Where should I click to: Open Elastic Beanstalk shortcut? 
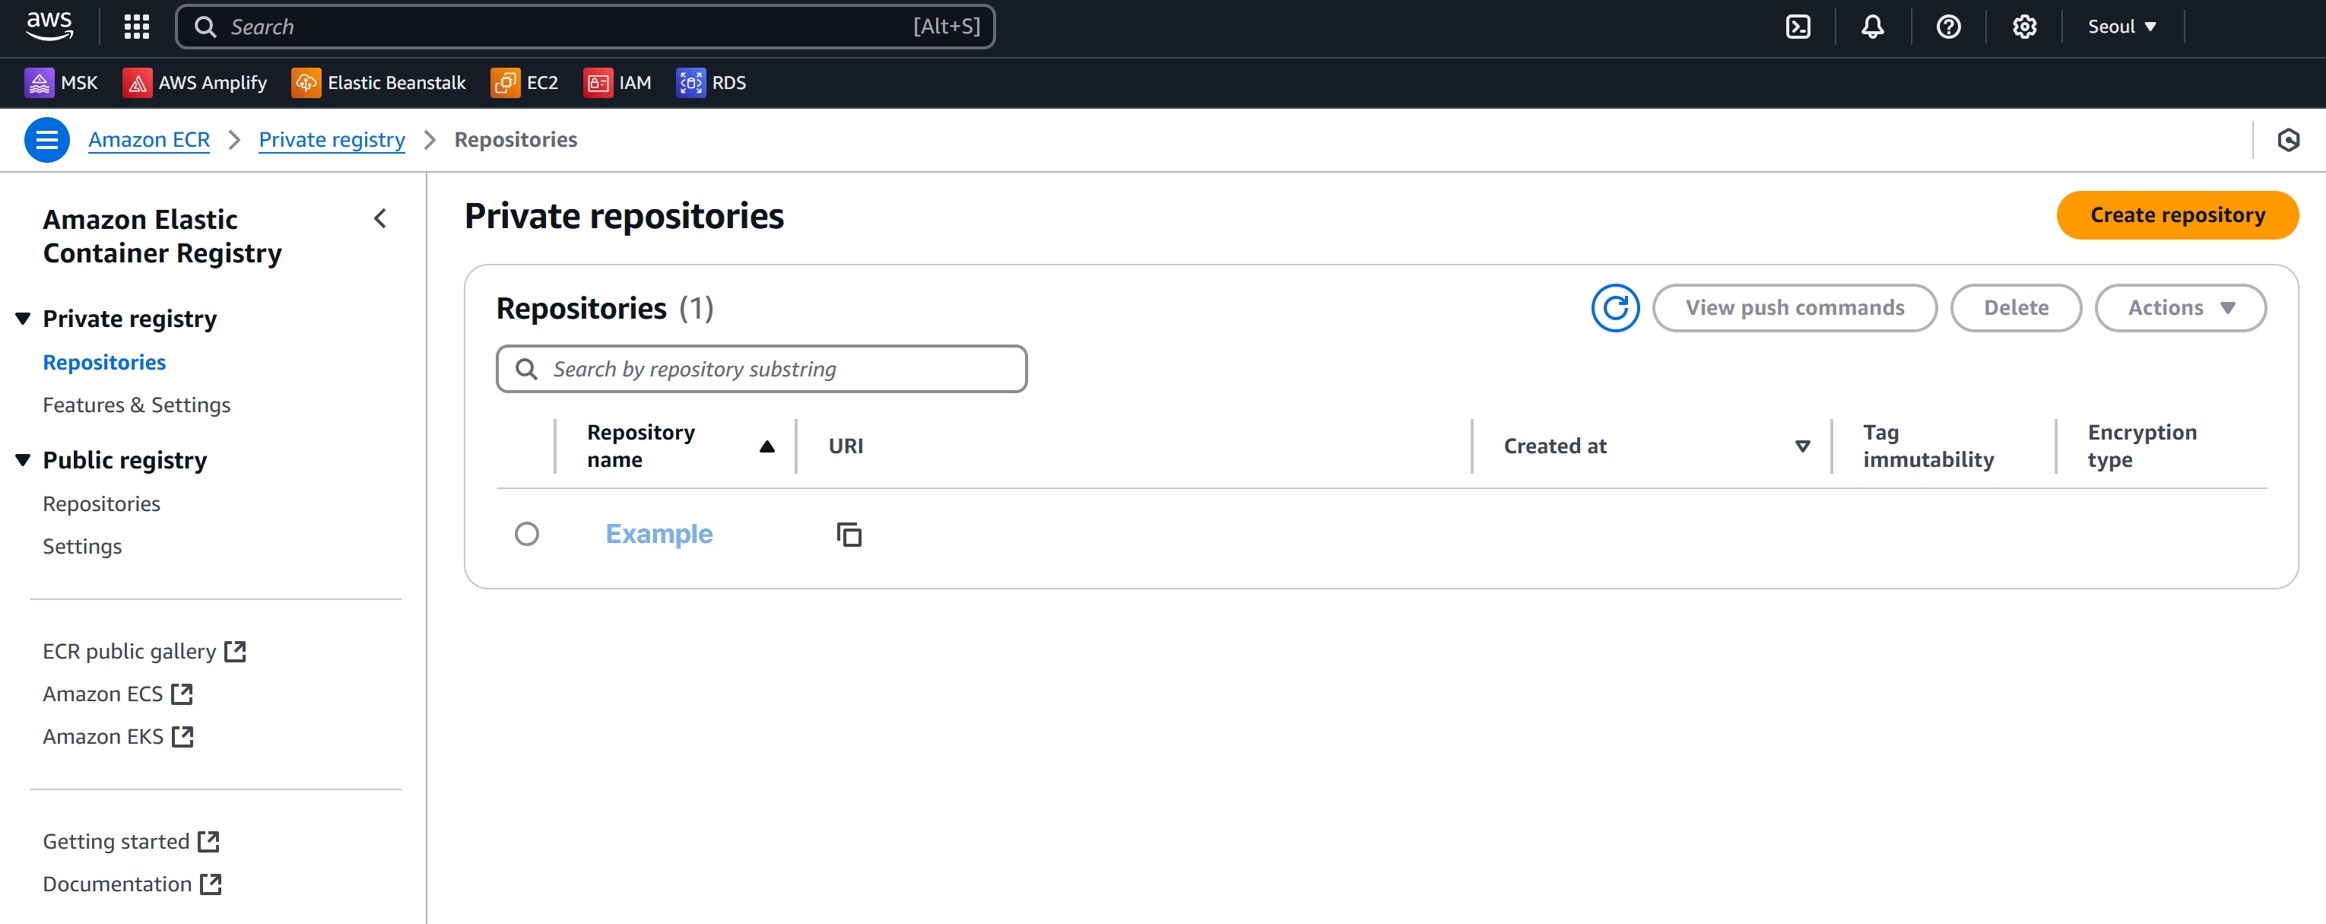[x=379, y=83]
